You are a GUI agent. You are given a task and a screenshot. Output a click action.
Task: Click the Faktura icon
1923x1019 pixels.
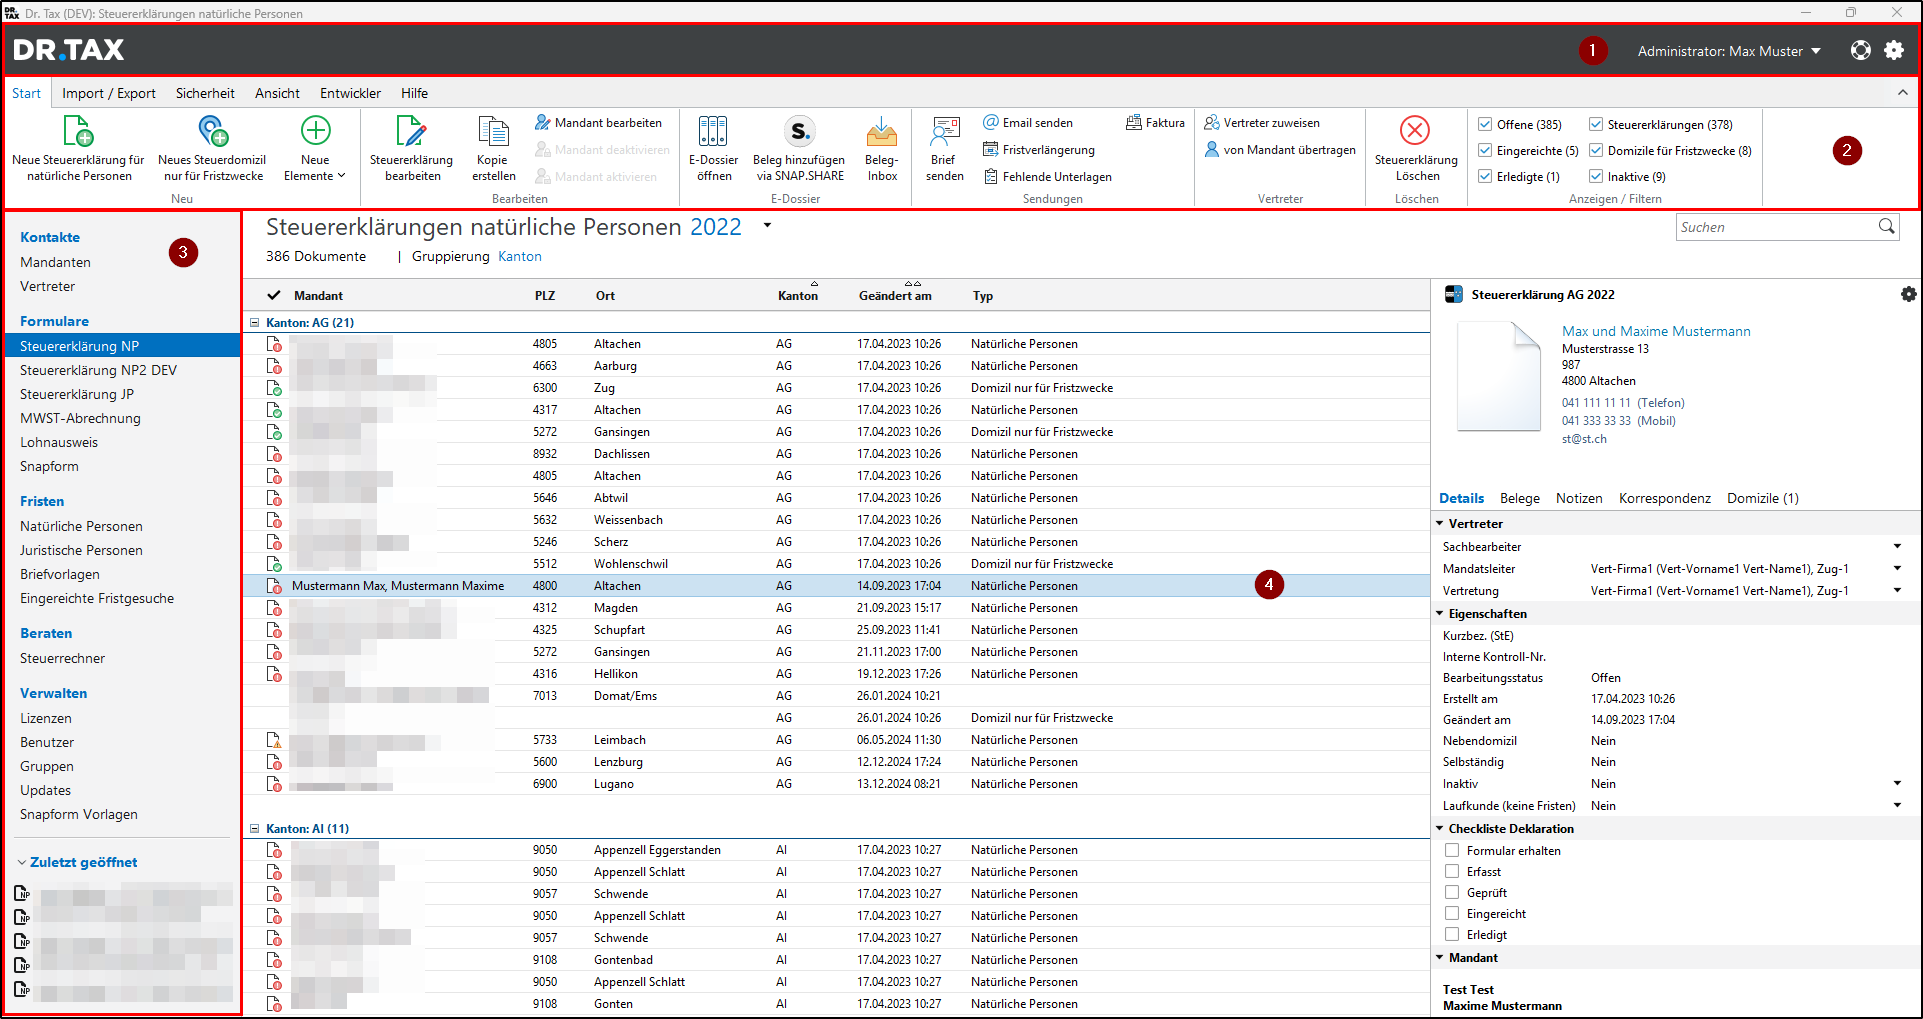1134,123
